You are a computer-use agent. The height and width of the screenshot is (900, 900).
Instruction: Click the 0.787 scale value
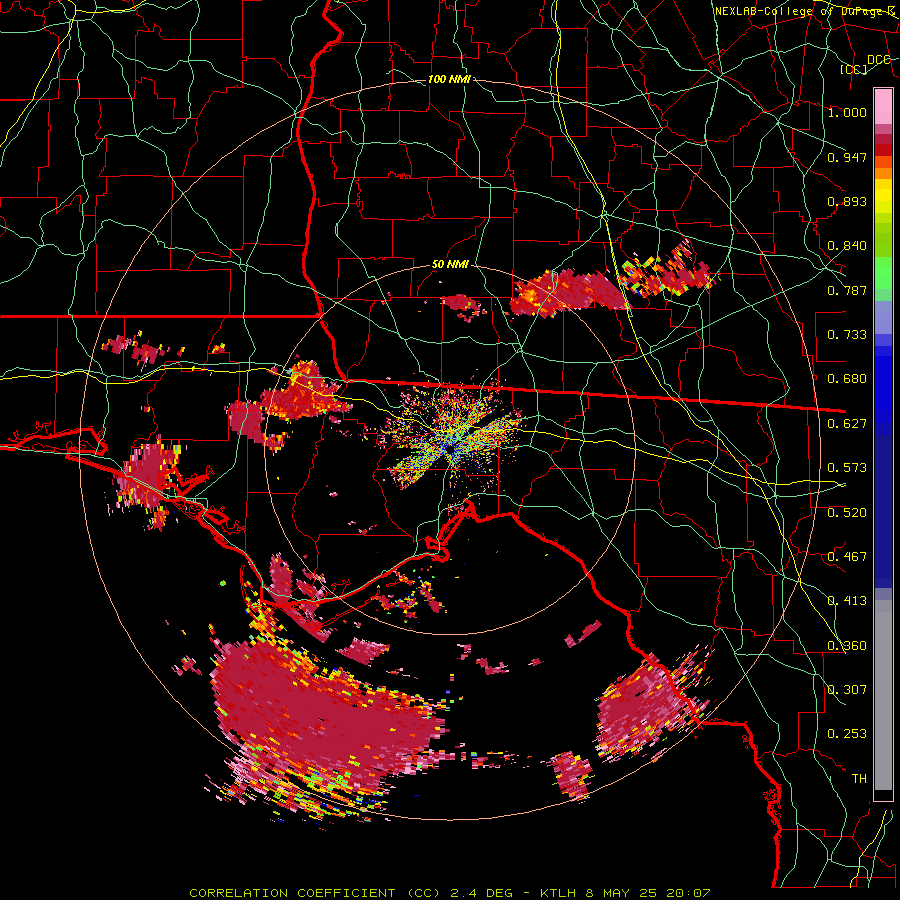(847, 290)
